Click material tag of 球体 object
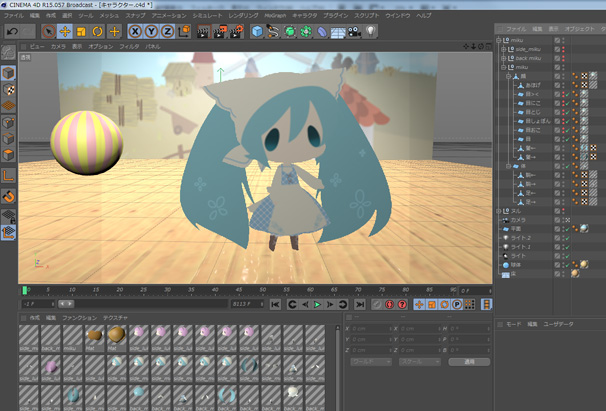This screenshot has width=606, height=411. 584,264
